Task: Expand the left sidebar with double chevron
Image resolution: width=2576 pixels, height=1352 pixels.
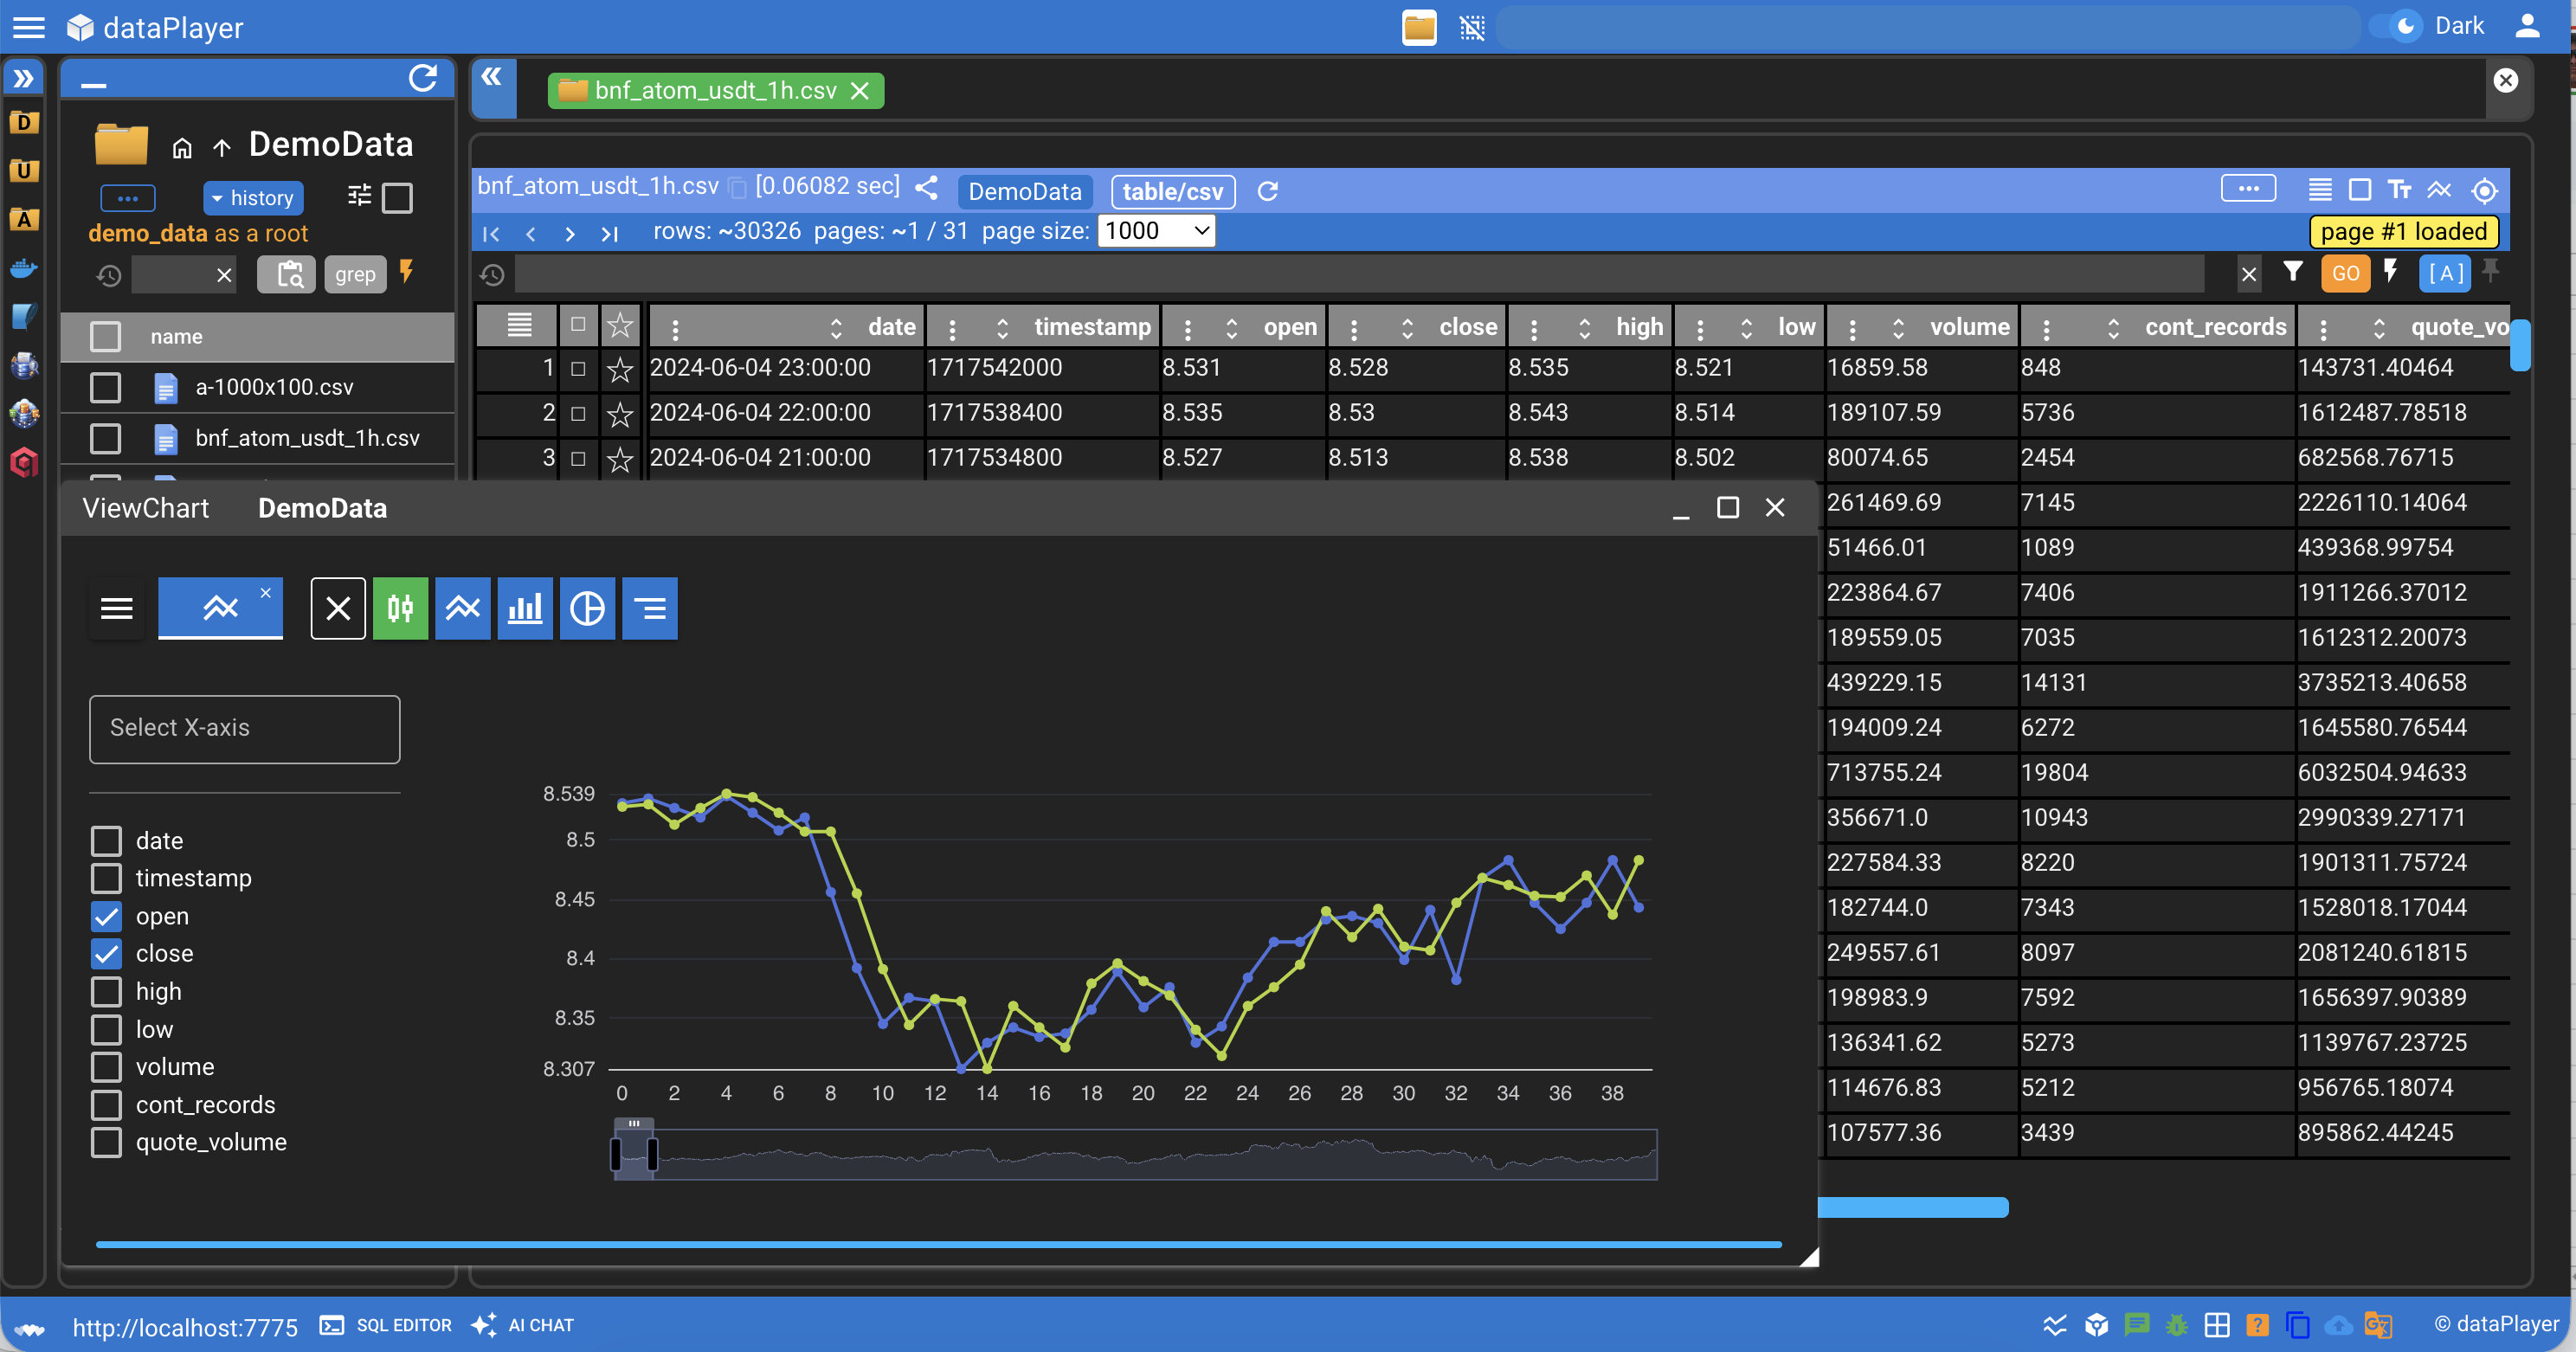Action: pyautogui.click(x=23, y=78)
